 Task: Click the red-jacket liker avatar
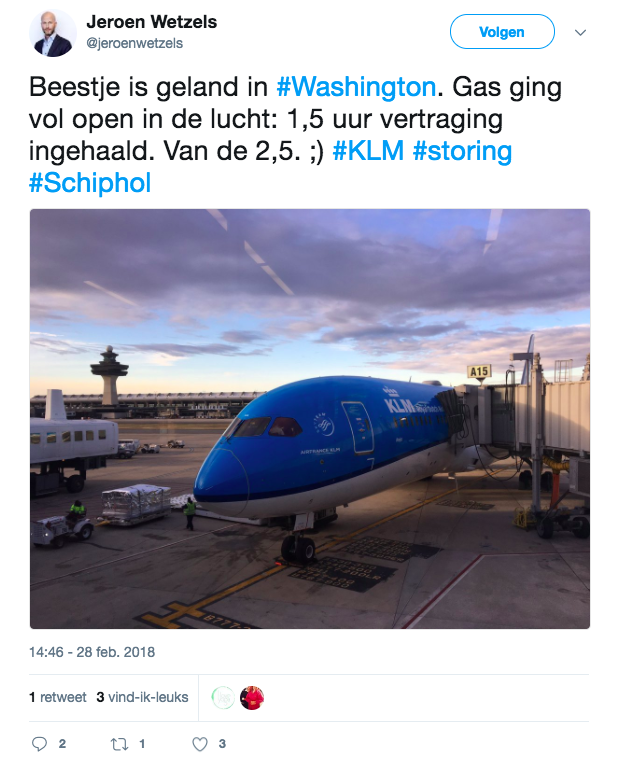coord(252,698)
